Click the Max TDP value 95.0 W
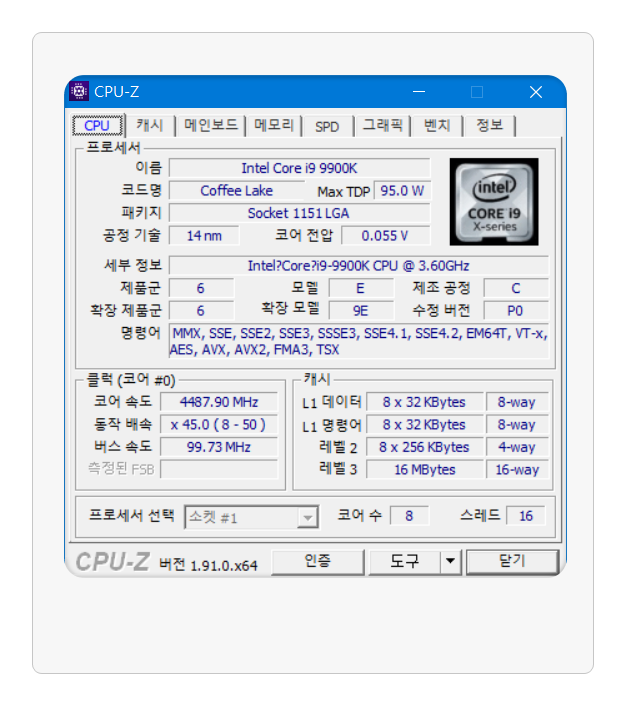 [402, 190]
